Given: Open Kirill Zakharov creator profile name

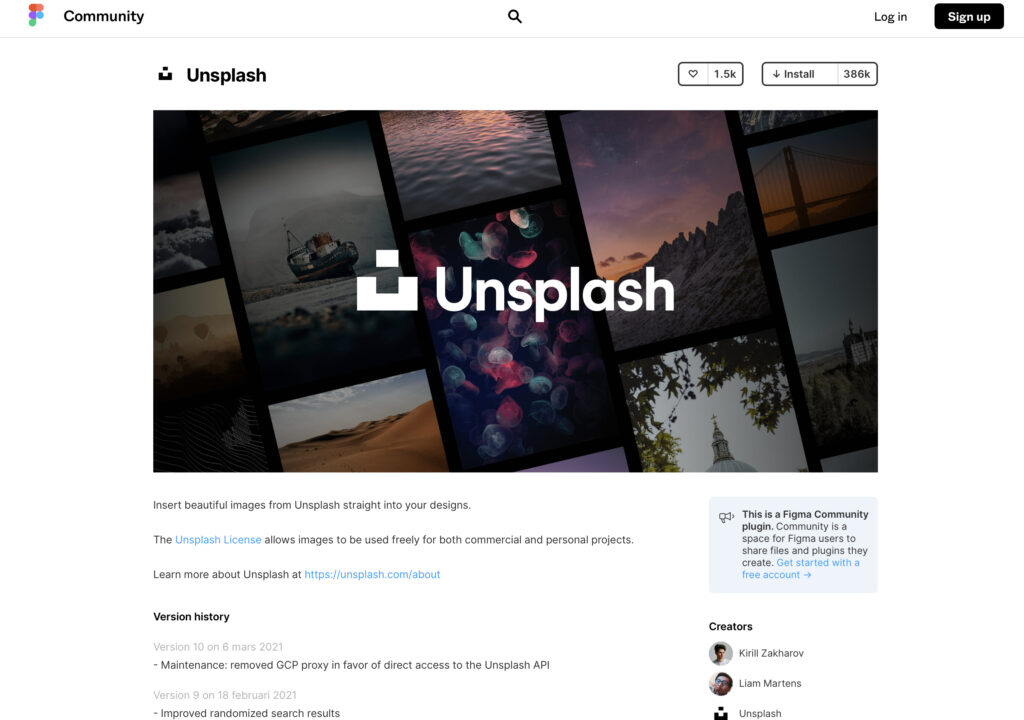Looking at the screenshot, I should pyautogui.click(x=771, y=653).
